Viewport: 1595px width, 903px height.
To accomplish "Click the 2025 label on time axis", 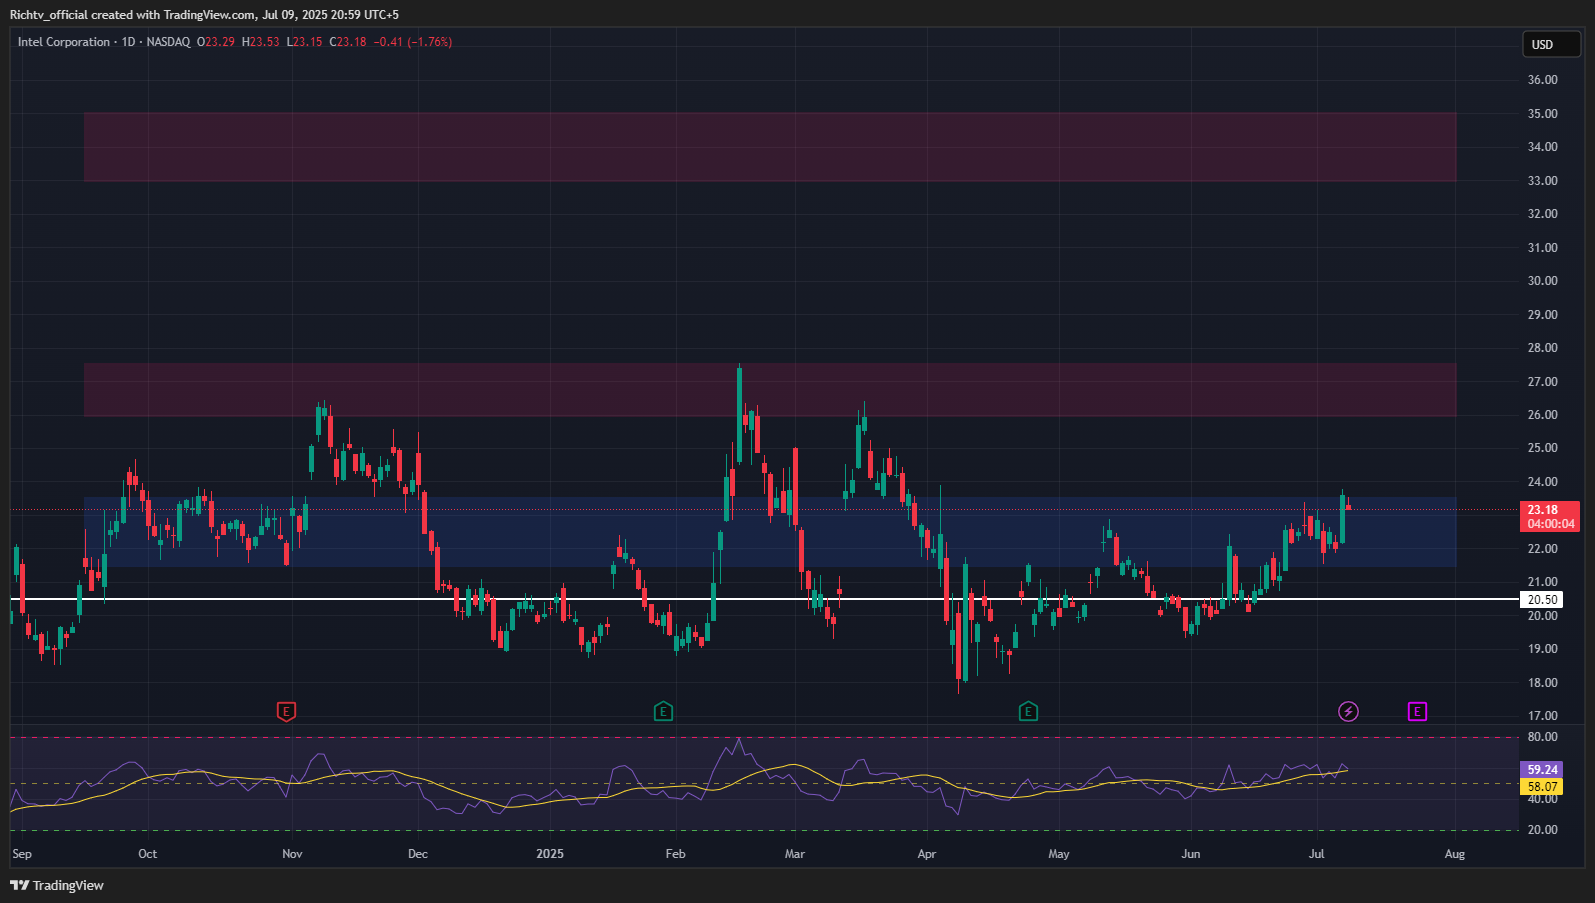I will click(550, 854).
